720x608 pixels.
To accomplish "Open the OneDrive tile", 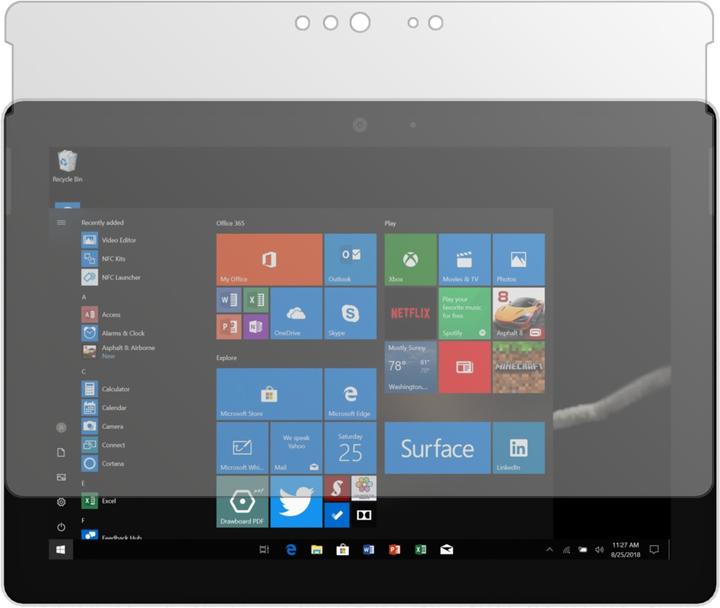I will point(296,314).
